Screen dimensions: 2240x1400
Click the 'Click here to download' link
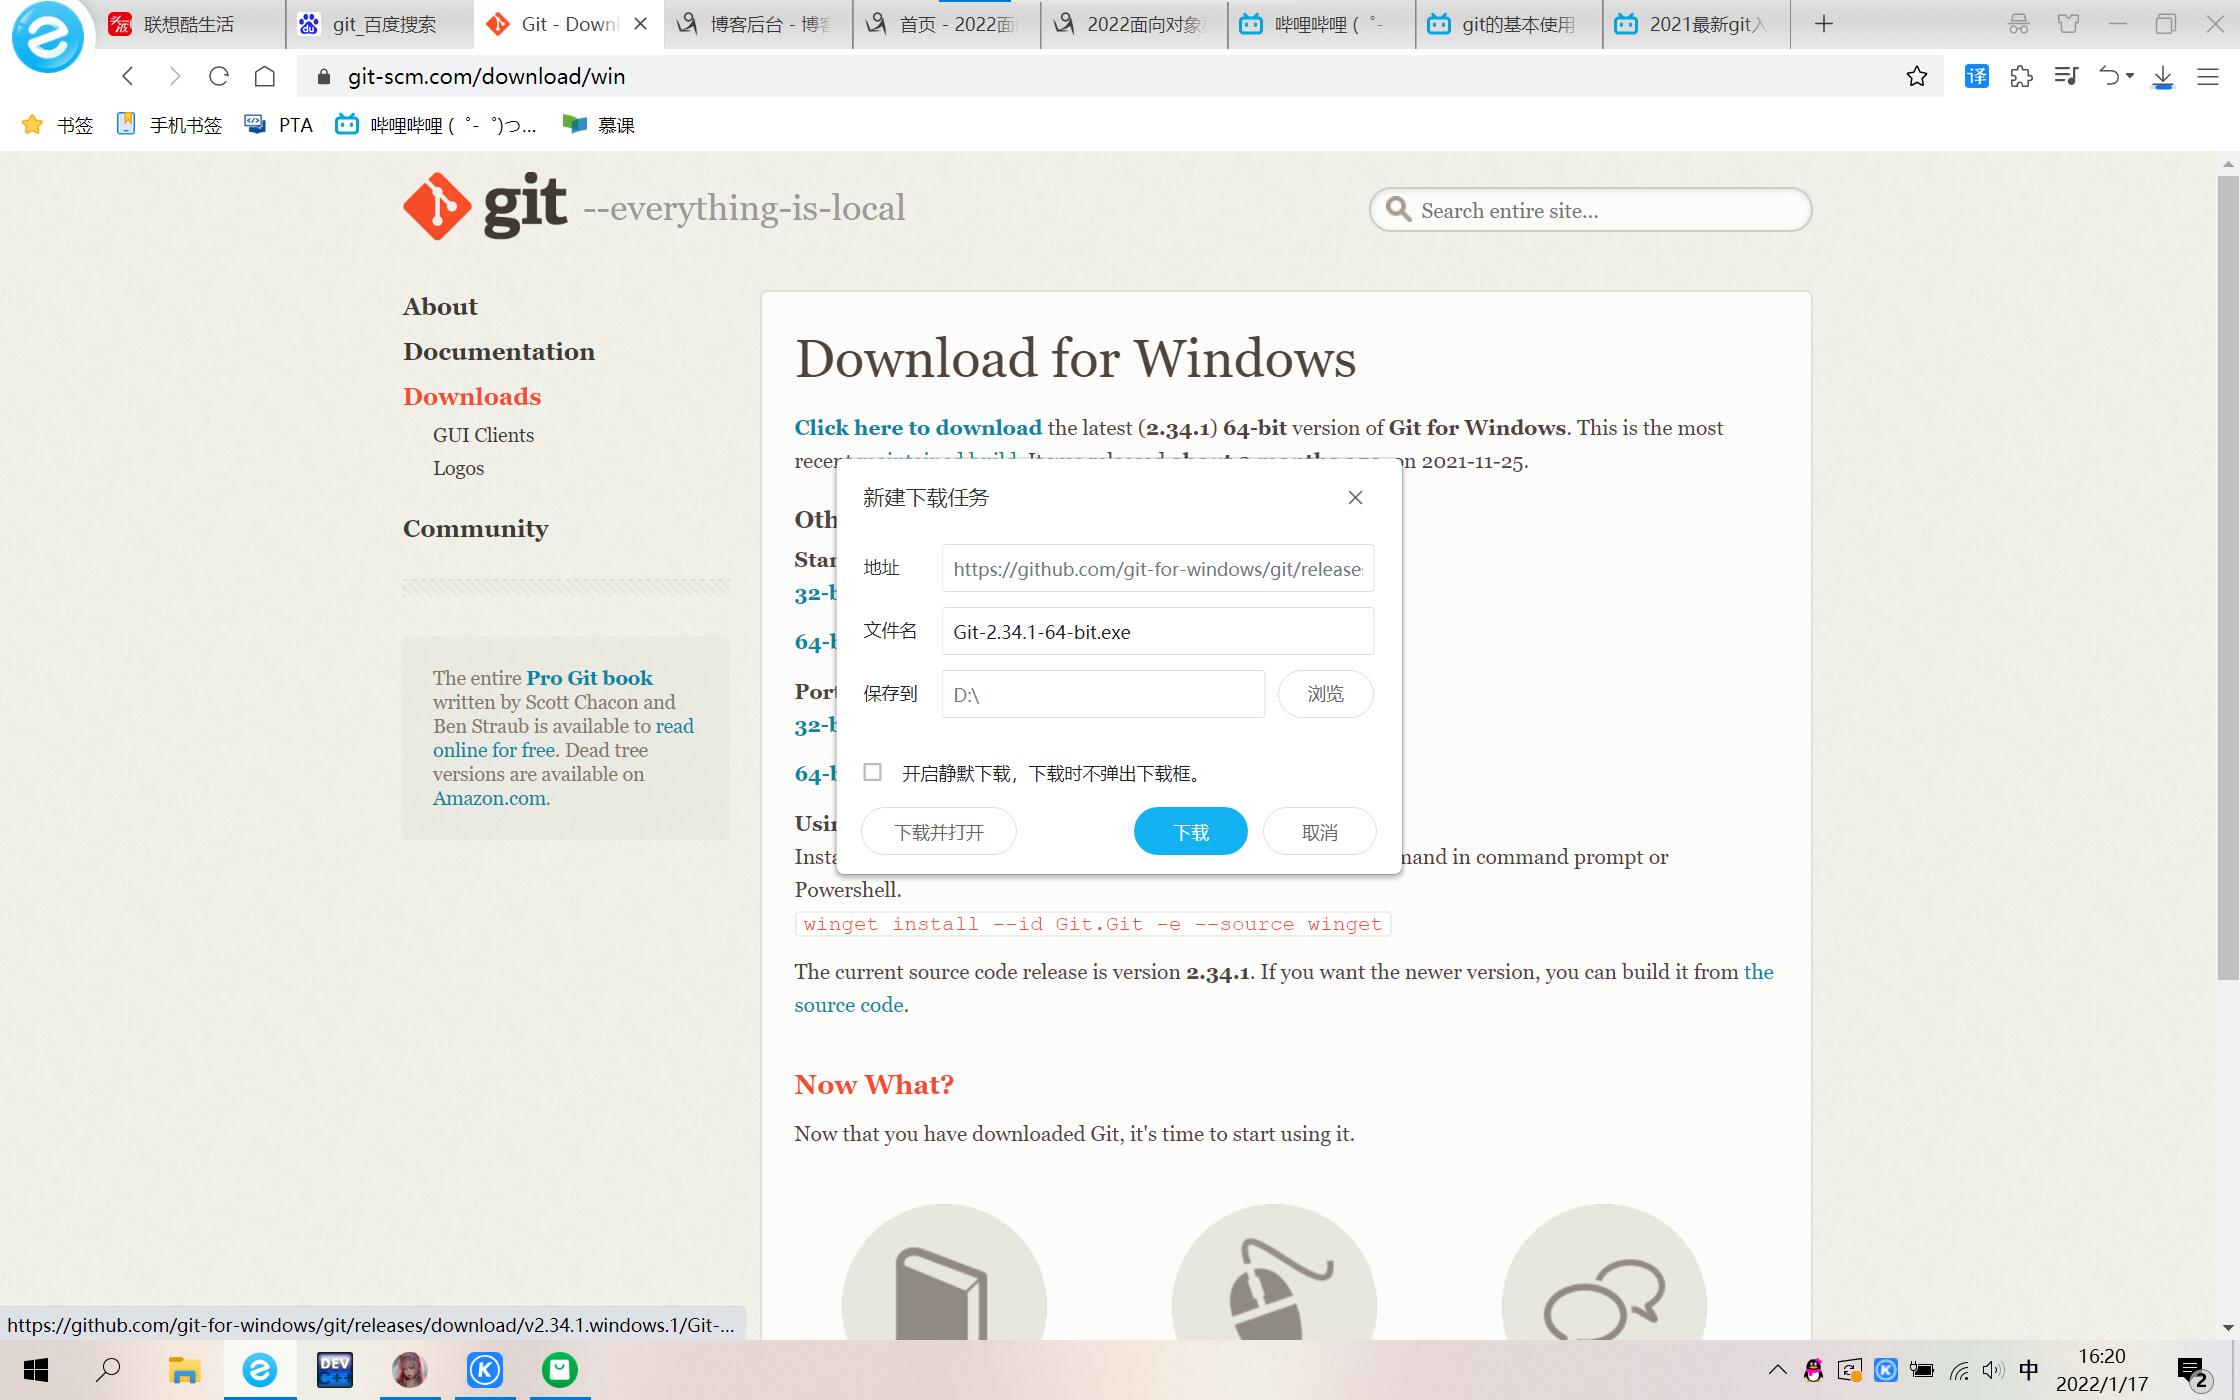[917, 428]
